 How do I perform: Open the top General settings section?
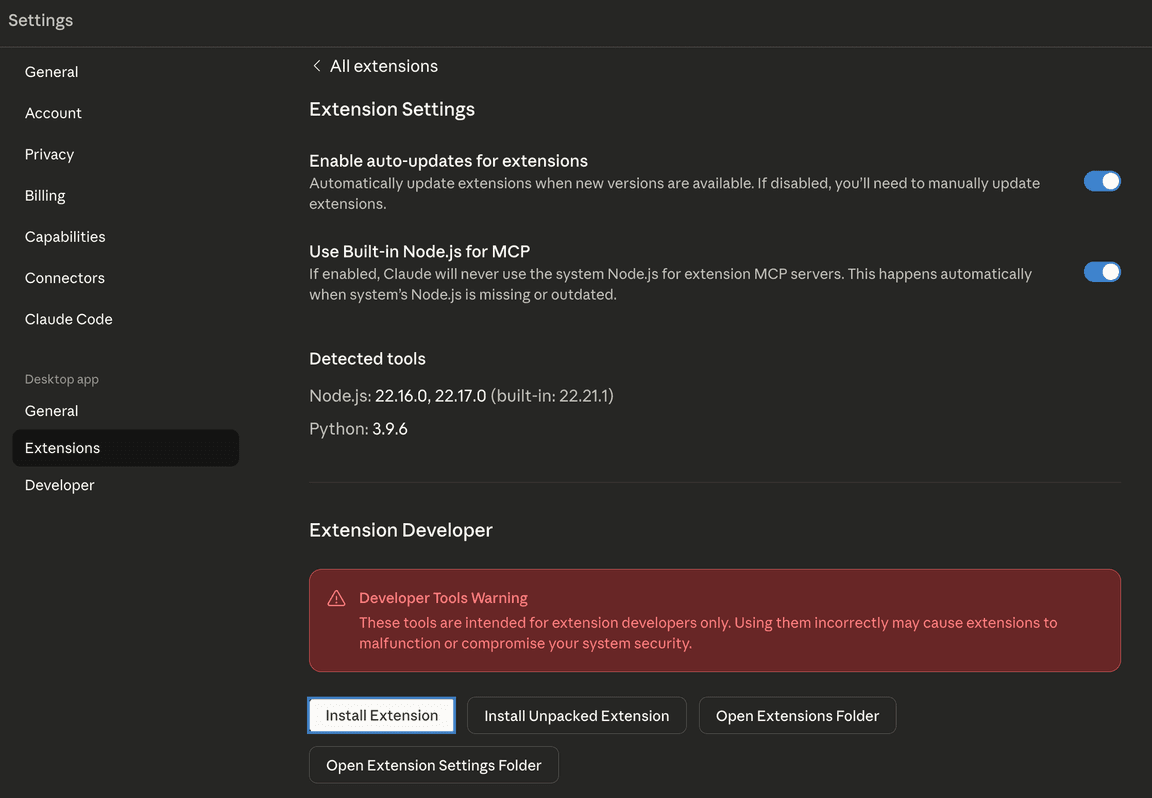[52, 72]
